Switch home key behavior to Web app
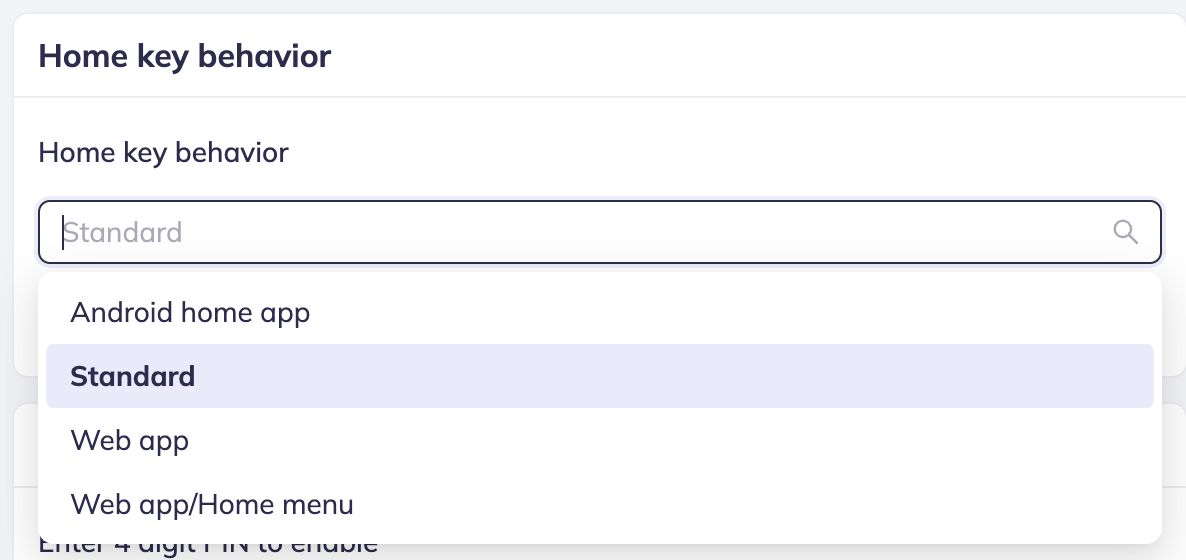The width and height of the screenshot is (1186, 560). [x=130, y=440]
